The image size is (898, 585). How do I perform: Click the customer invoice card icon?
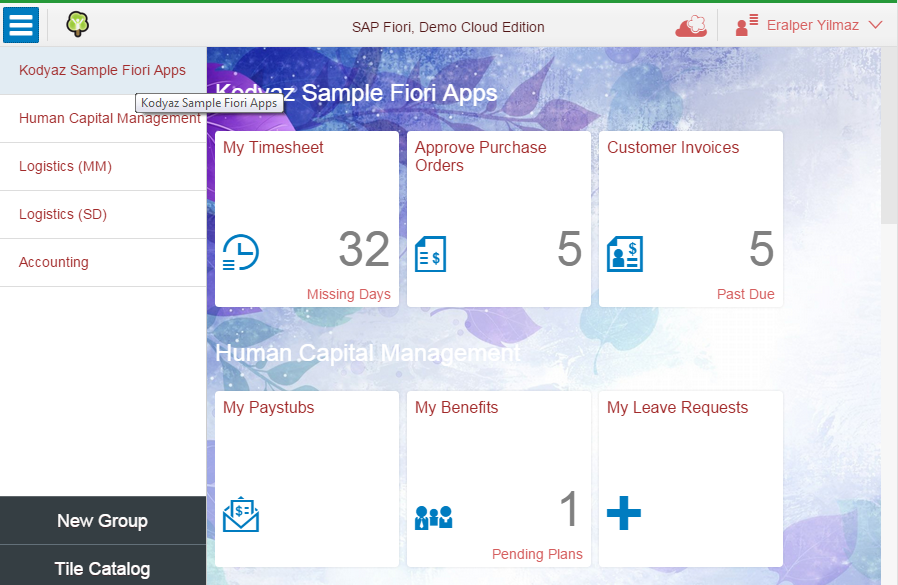click(625, 254)
